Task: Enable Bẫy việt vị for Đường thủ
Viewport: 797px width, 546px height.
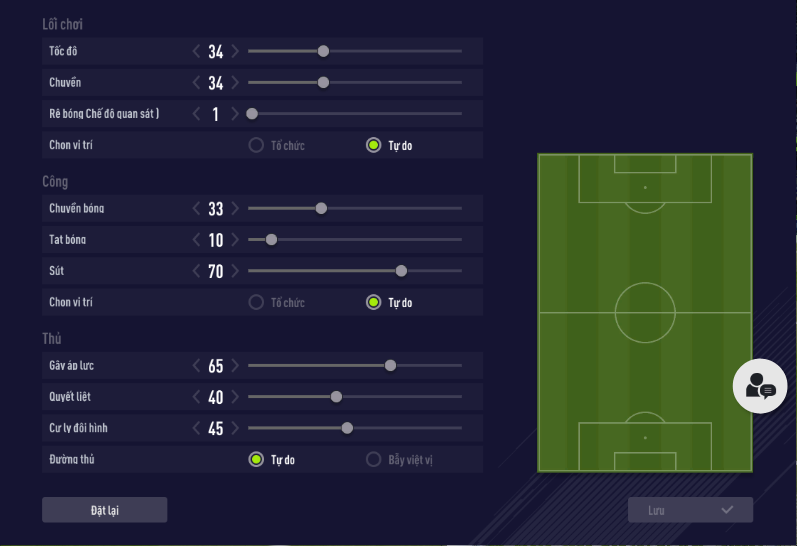Action: click(374, 460)
